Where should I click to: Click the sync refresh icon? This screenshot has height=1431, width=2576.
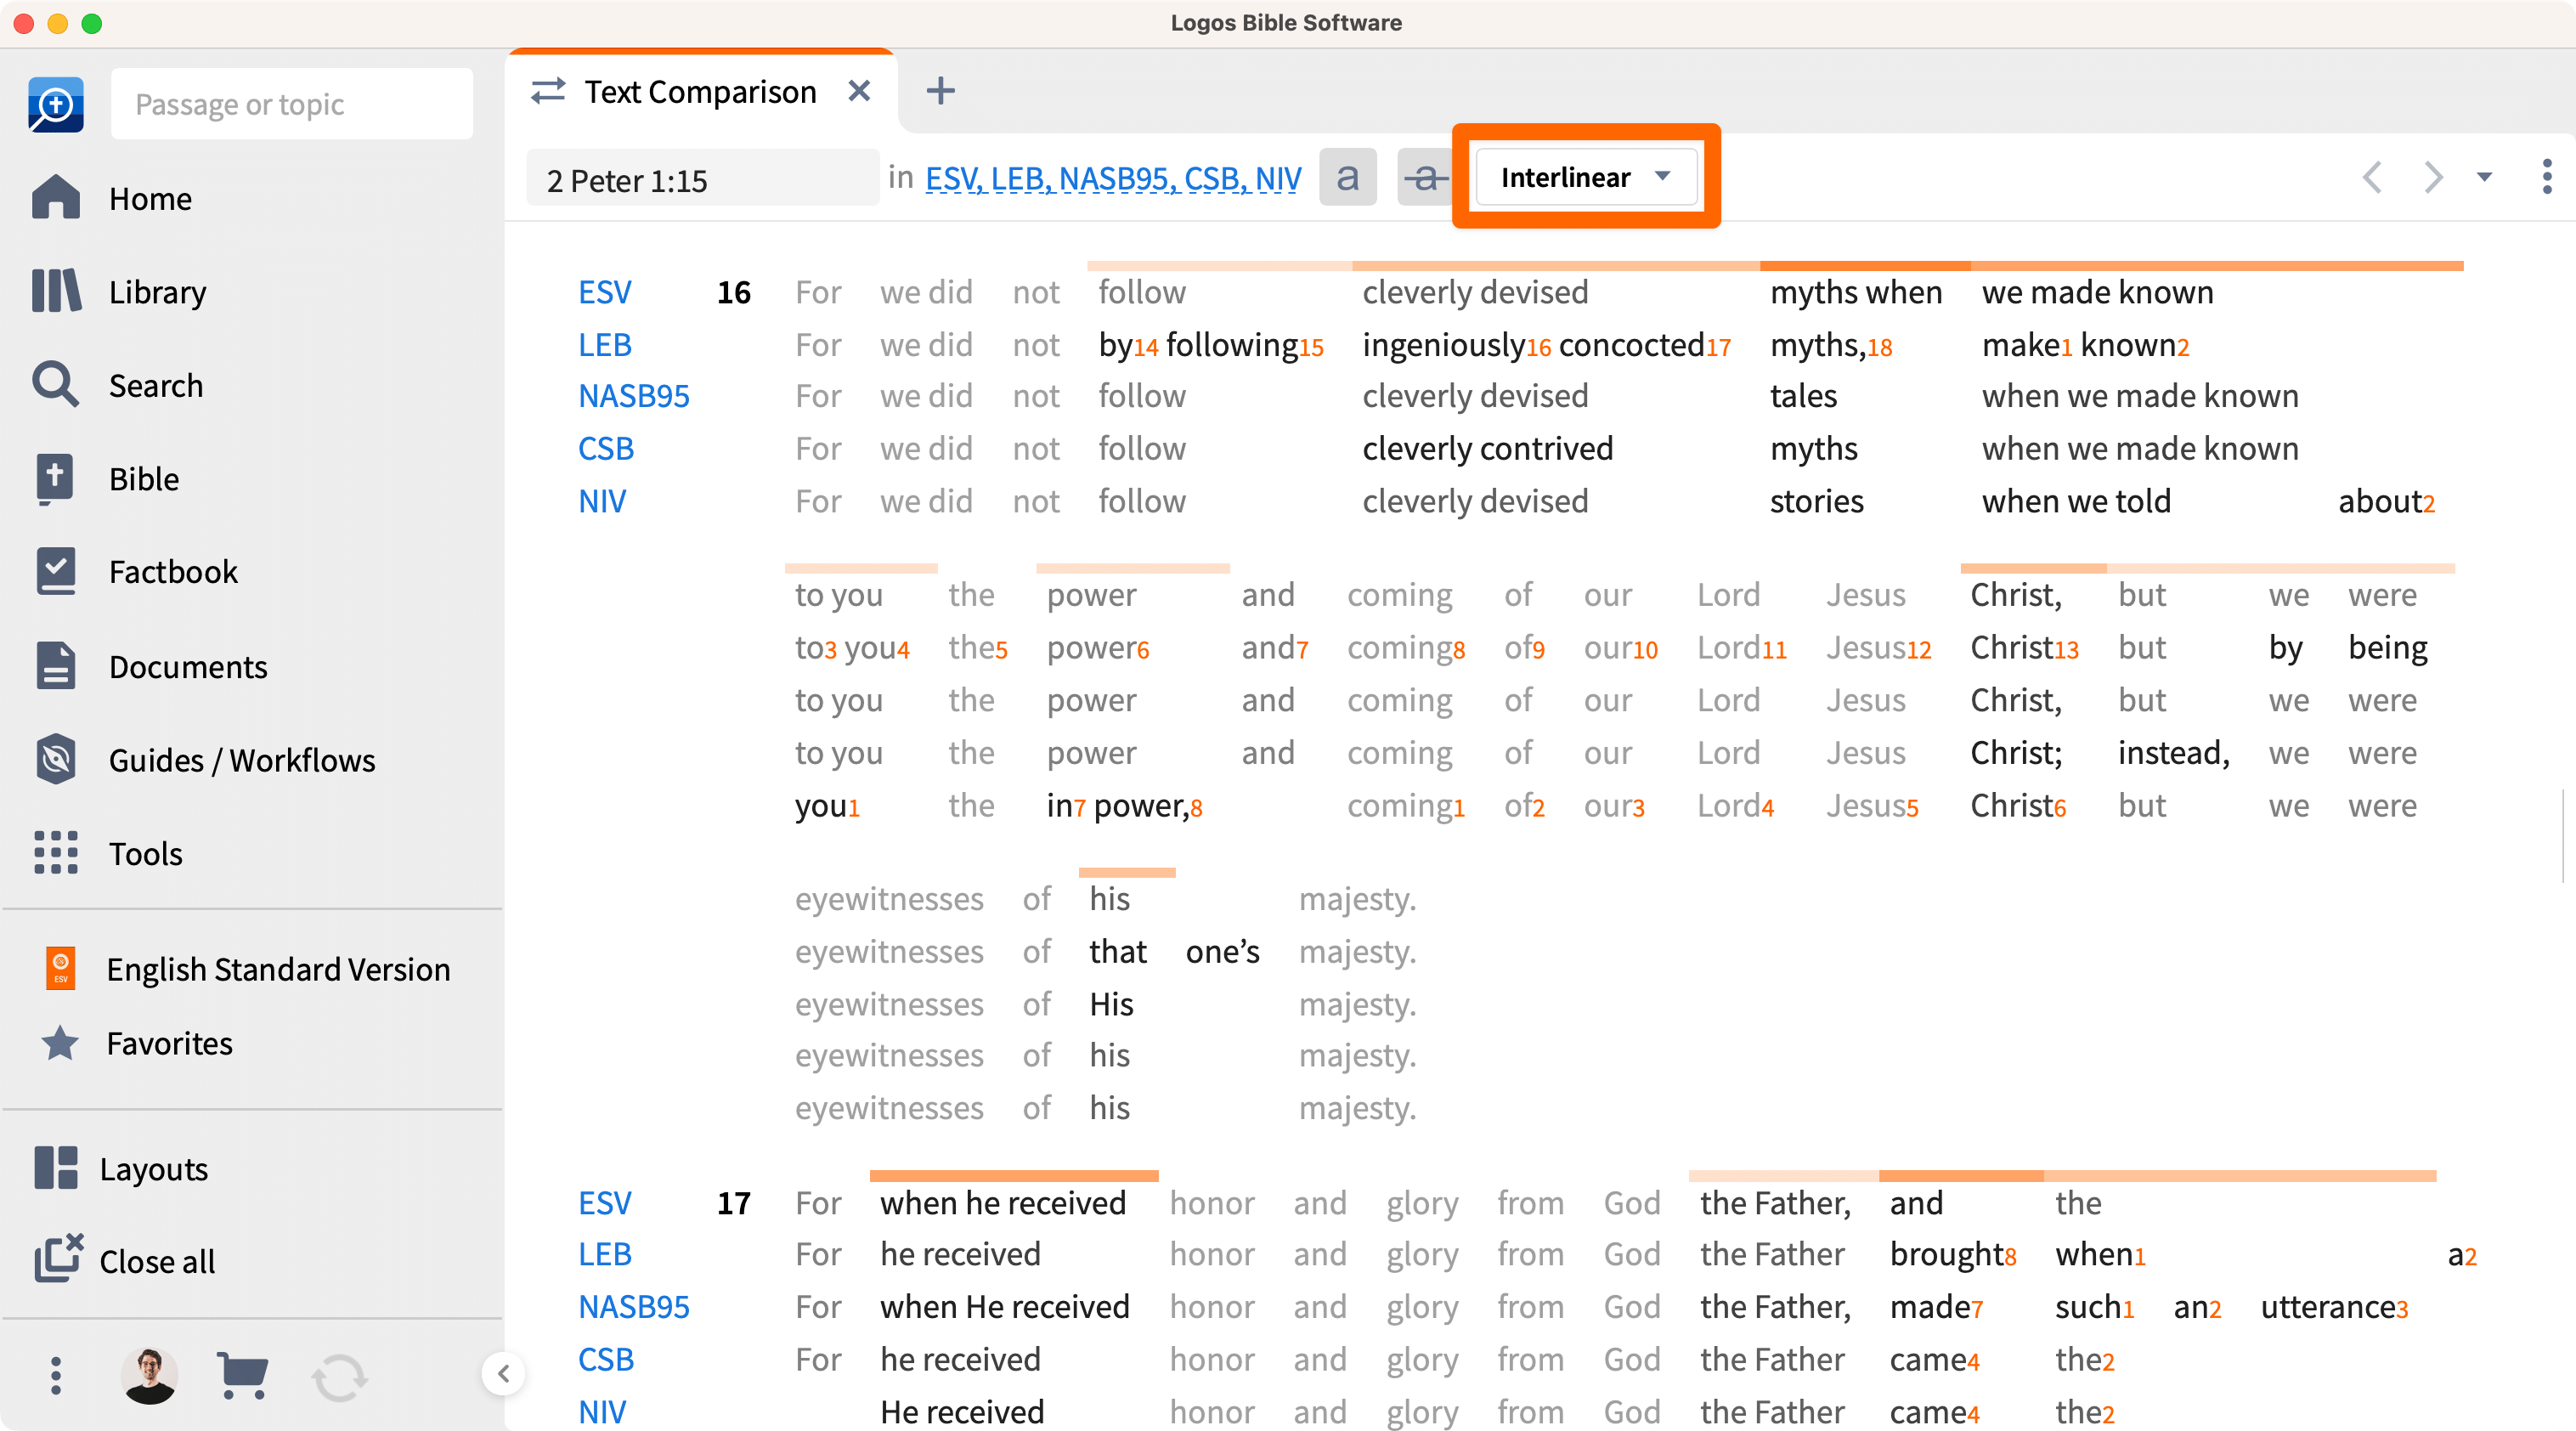coord(339,1378)
